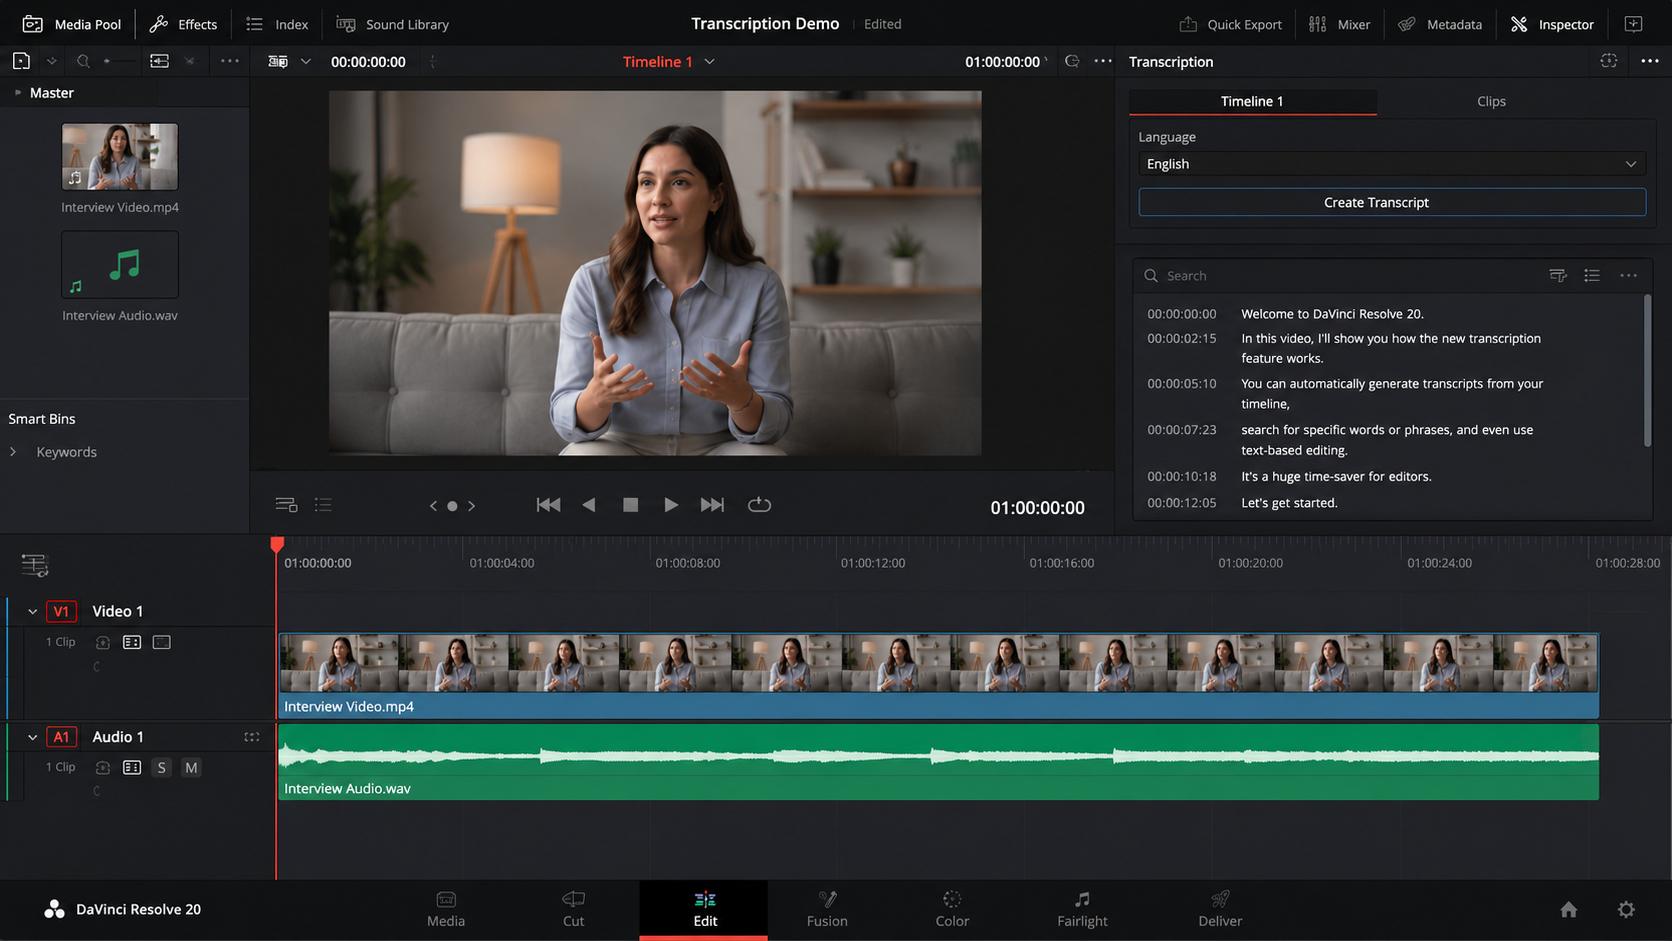Jump to first frame with skip-back button
Image resolution: width=1672 pixels, height=941 pixels.
[548, 505]
